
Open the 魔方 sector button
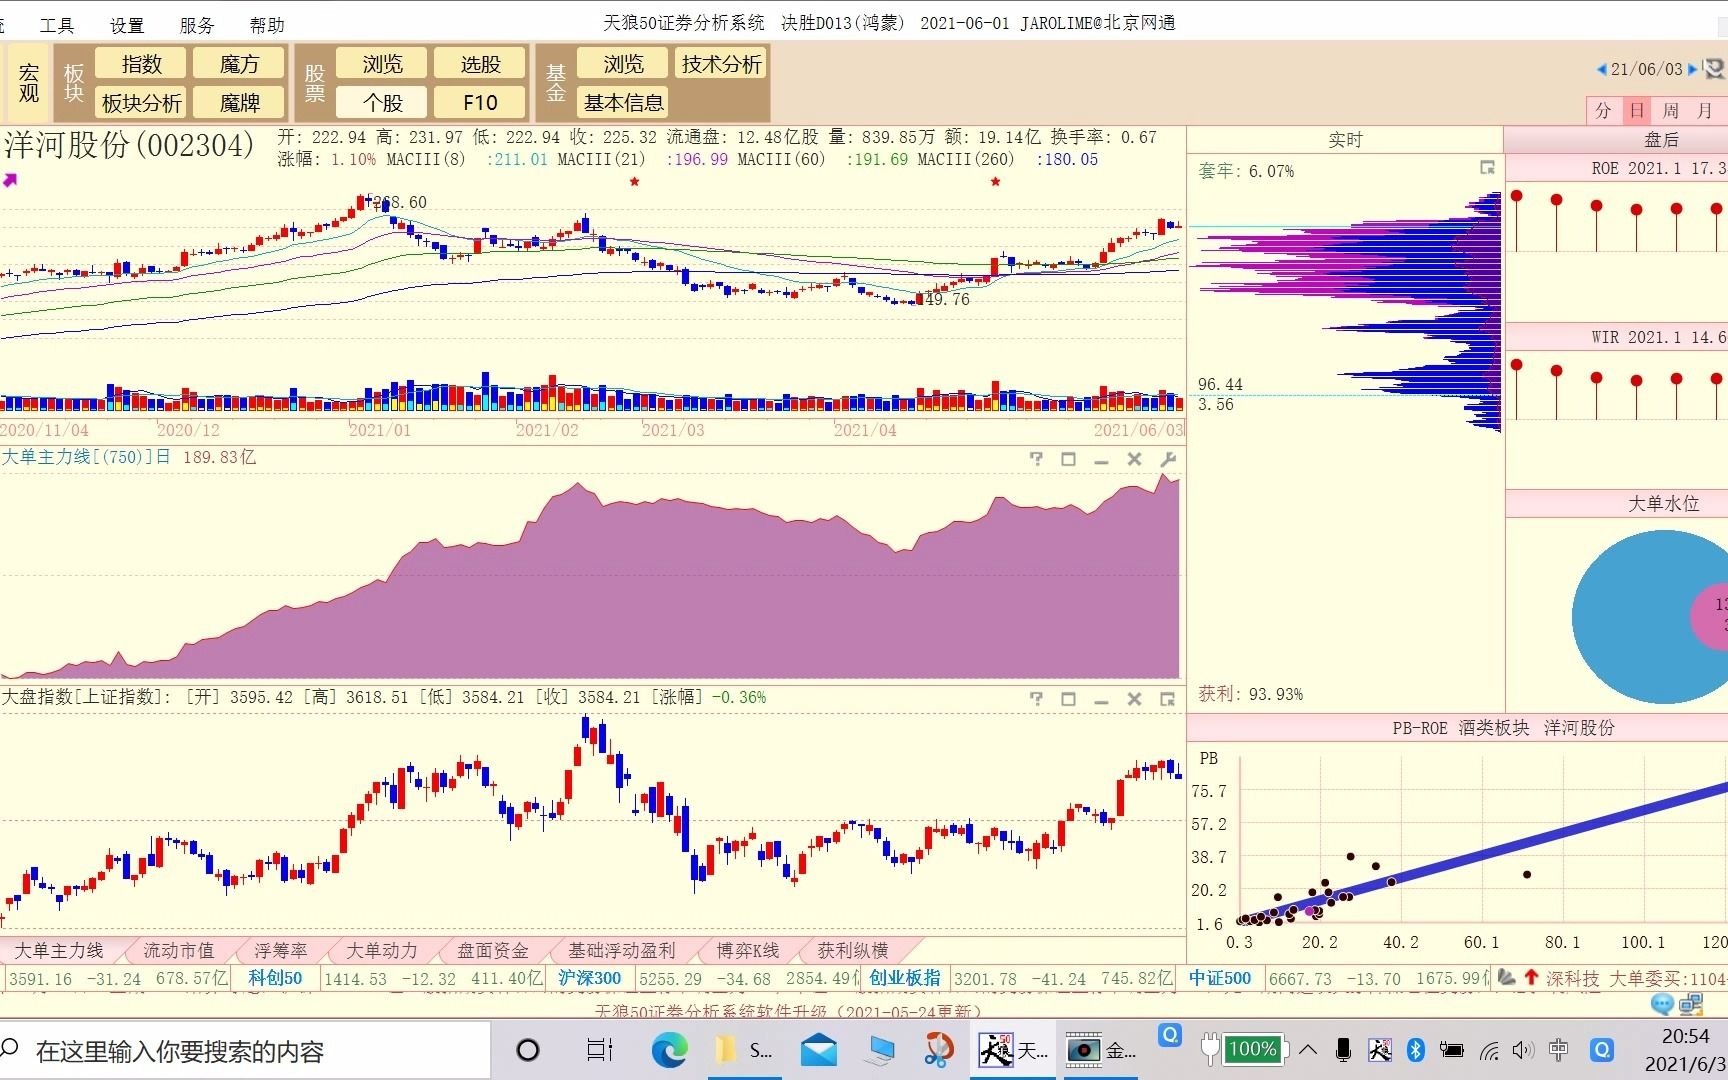[239, 64]
